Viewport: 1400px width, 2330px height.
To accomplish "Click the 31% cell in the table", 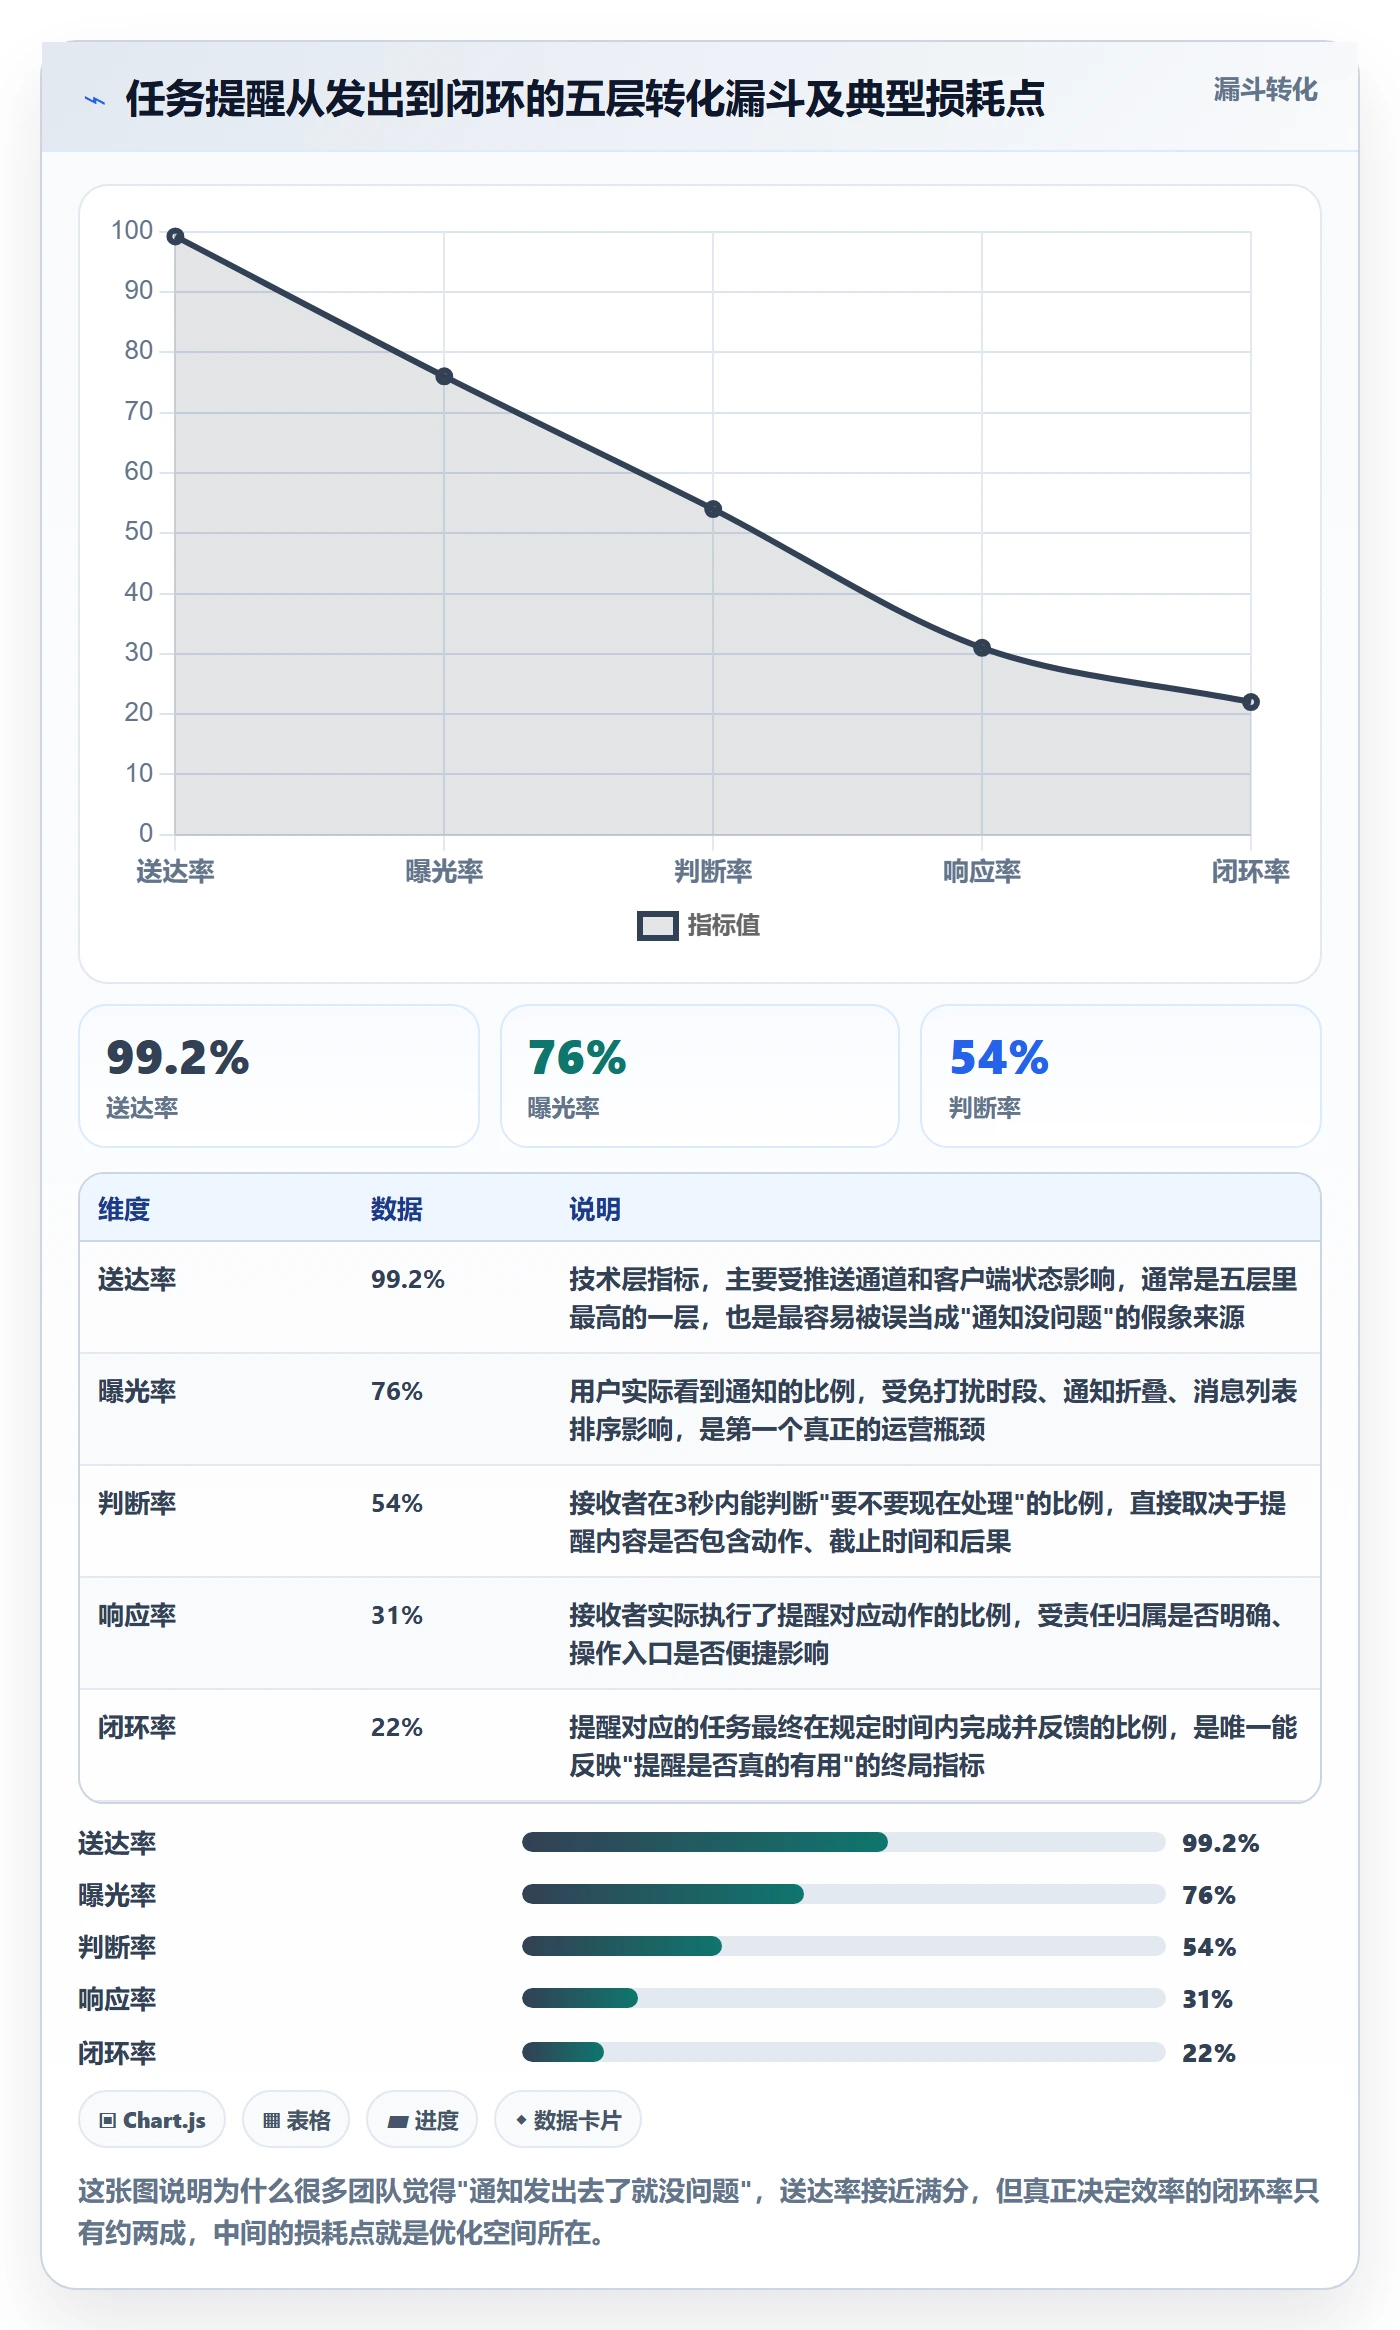I will point(397,1615).
